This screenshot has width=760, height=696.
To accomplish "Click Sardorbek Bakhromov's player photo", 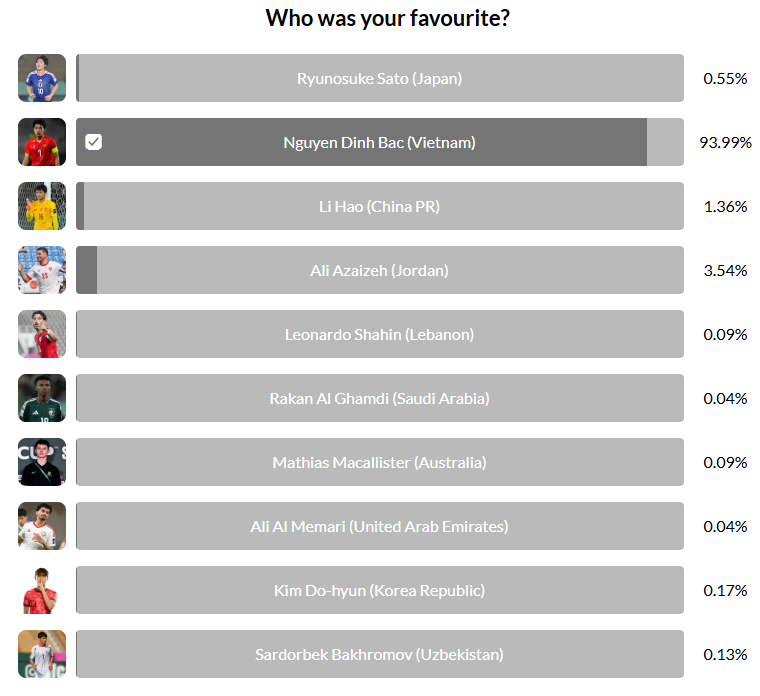I will pyautogui.click(x=42, y=654).
